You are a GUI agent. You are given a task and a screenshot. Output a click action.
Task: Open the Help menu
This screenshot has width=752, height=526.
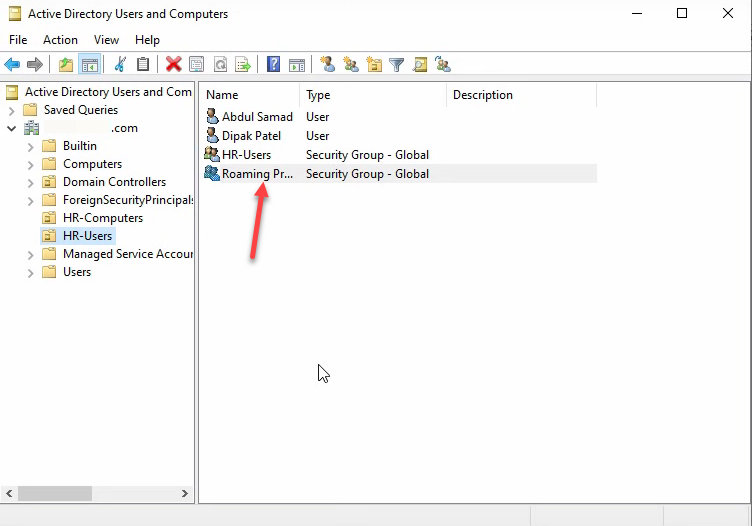click(x=147, y=40)
